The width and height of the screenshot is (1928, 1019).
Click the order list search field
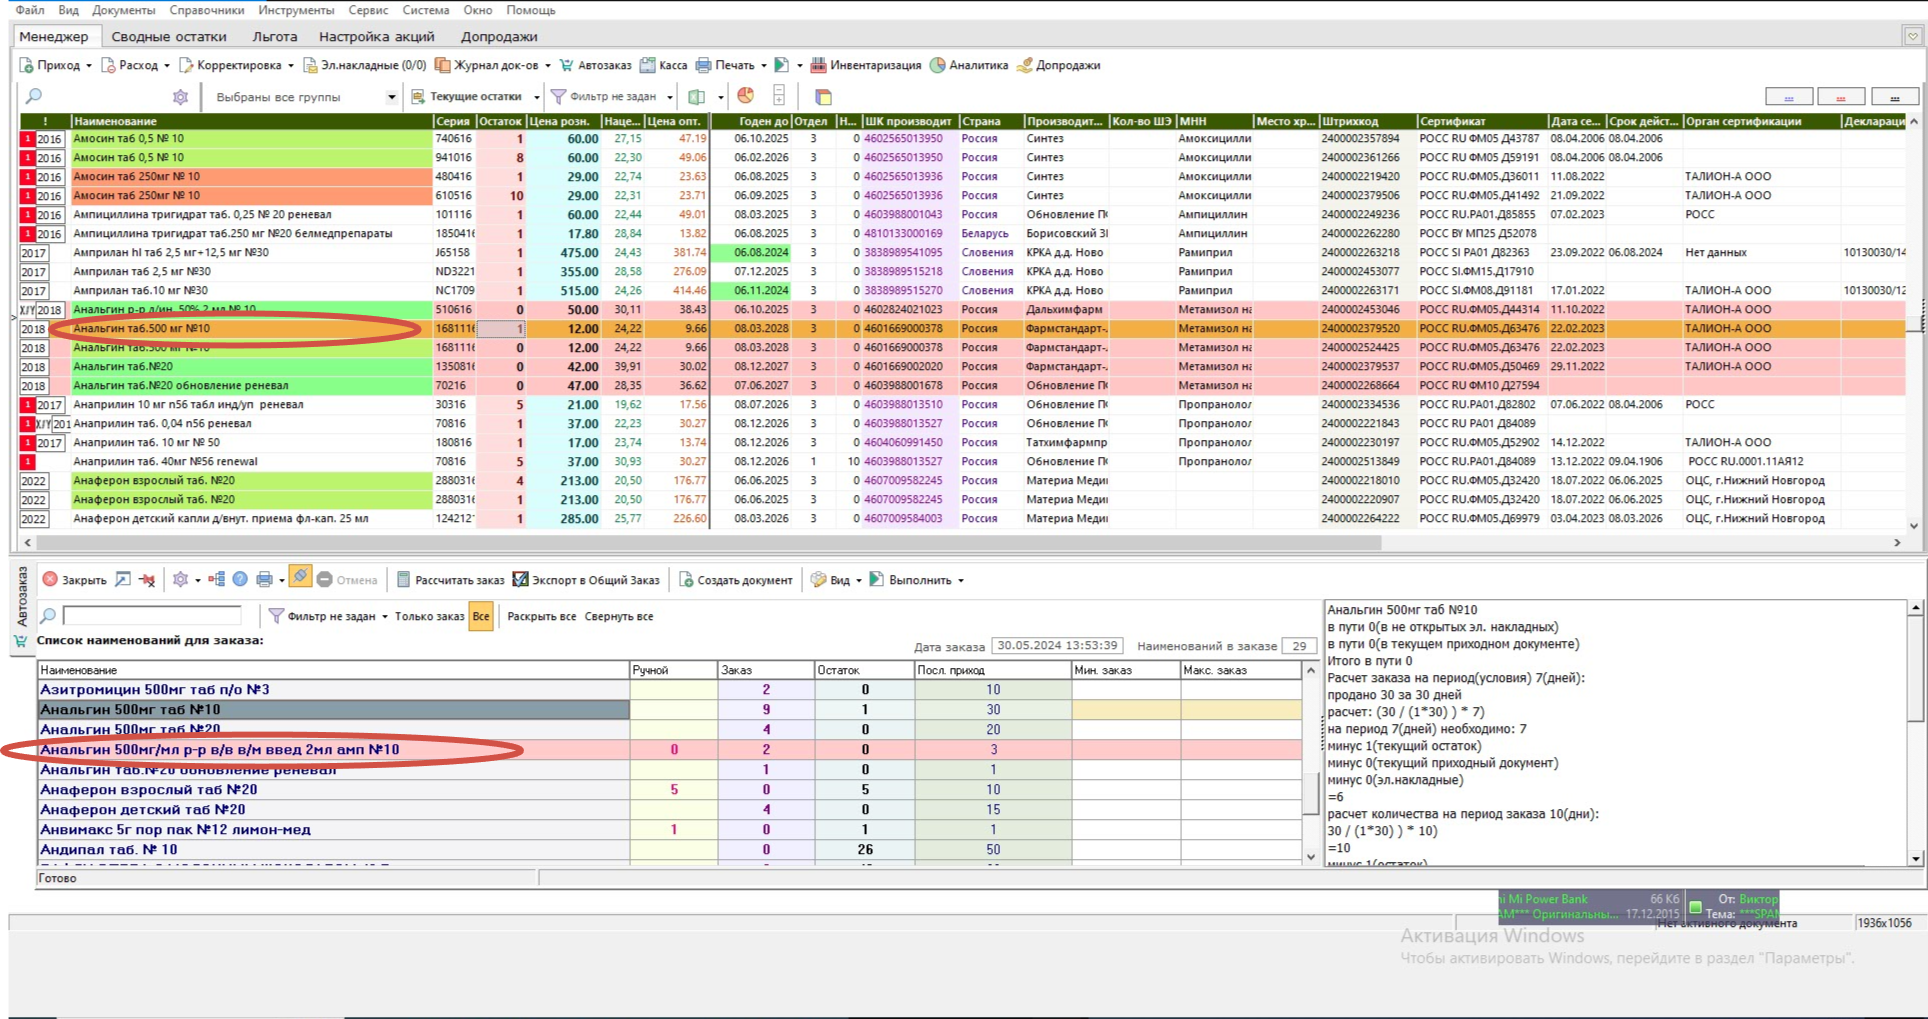click(x=152, y=615)
